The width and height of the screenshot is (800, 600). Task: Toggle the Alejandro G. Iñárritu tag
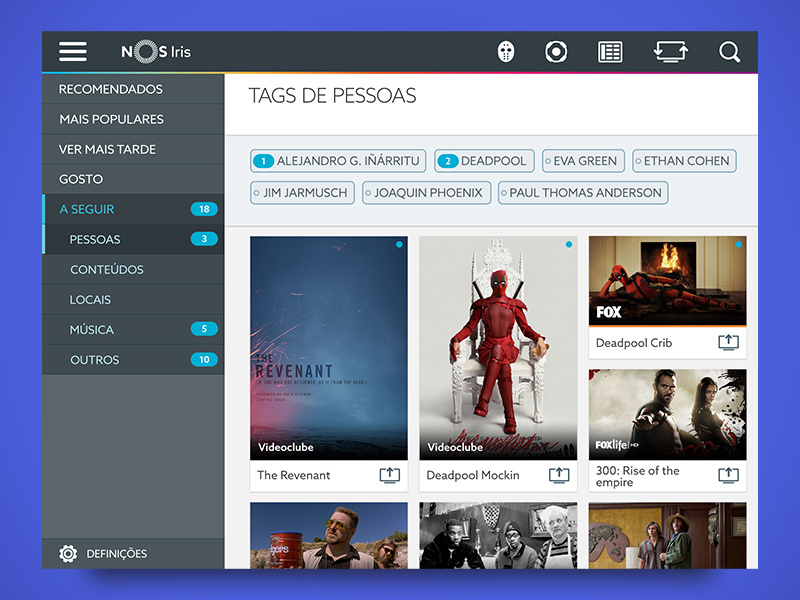[338, 161]
